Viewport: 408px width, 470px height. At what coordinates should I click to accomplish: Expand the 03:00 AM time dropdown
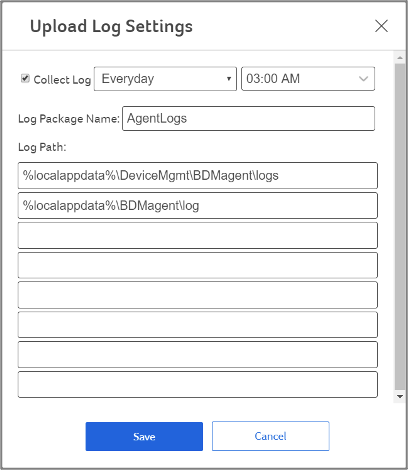308,79
